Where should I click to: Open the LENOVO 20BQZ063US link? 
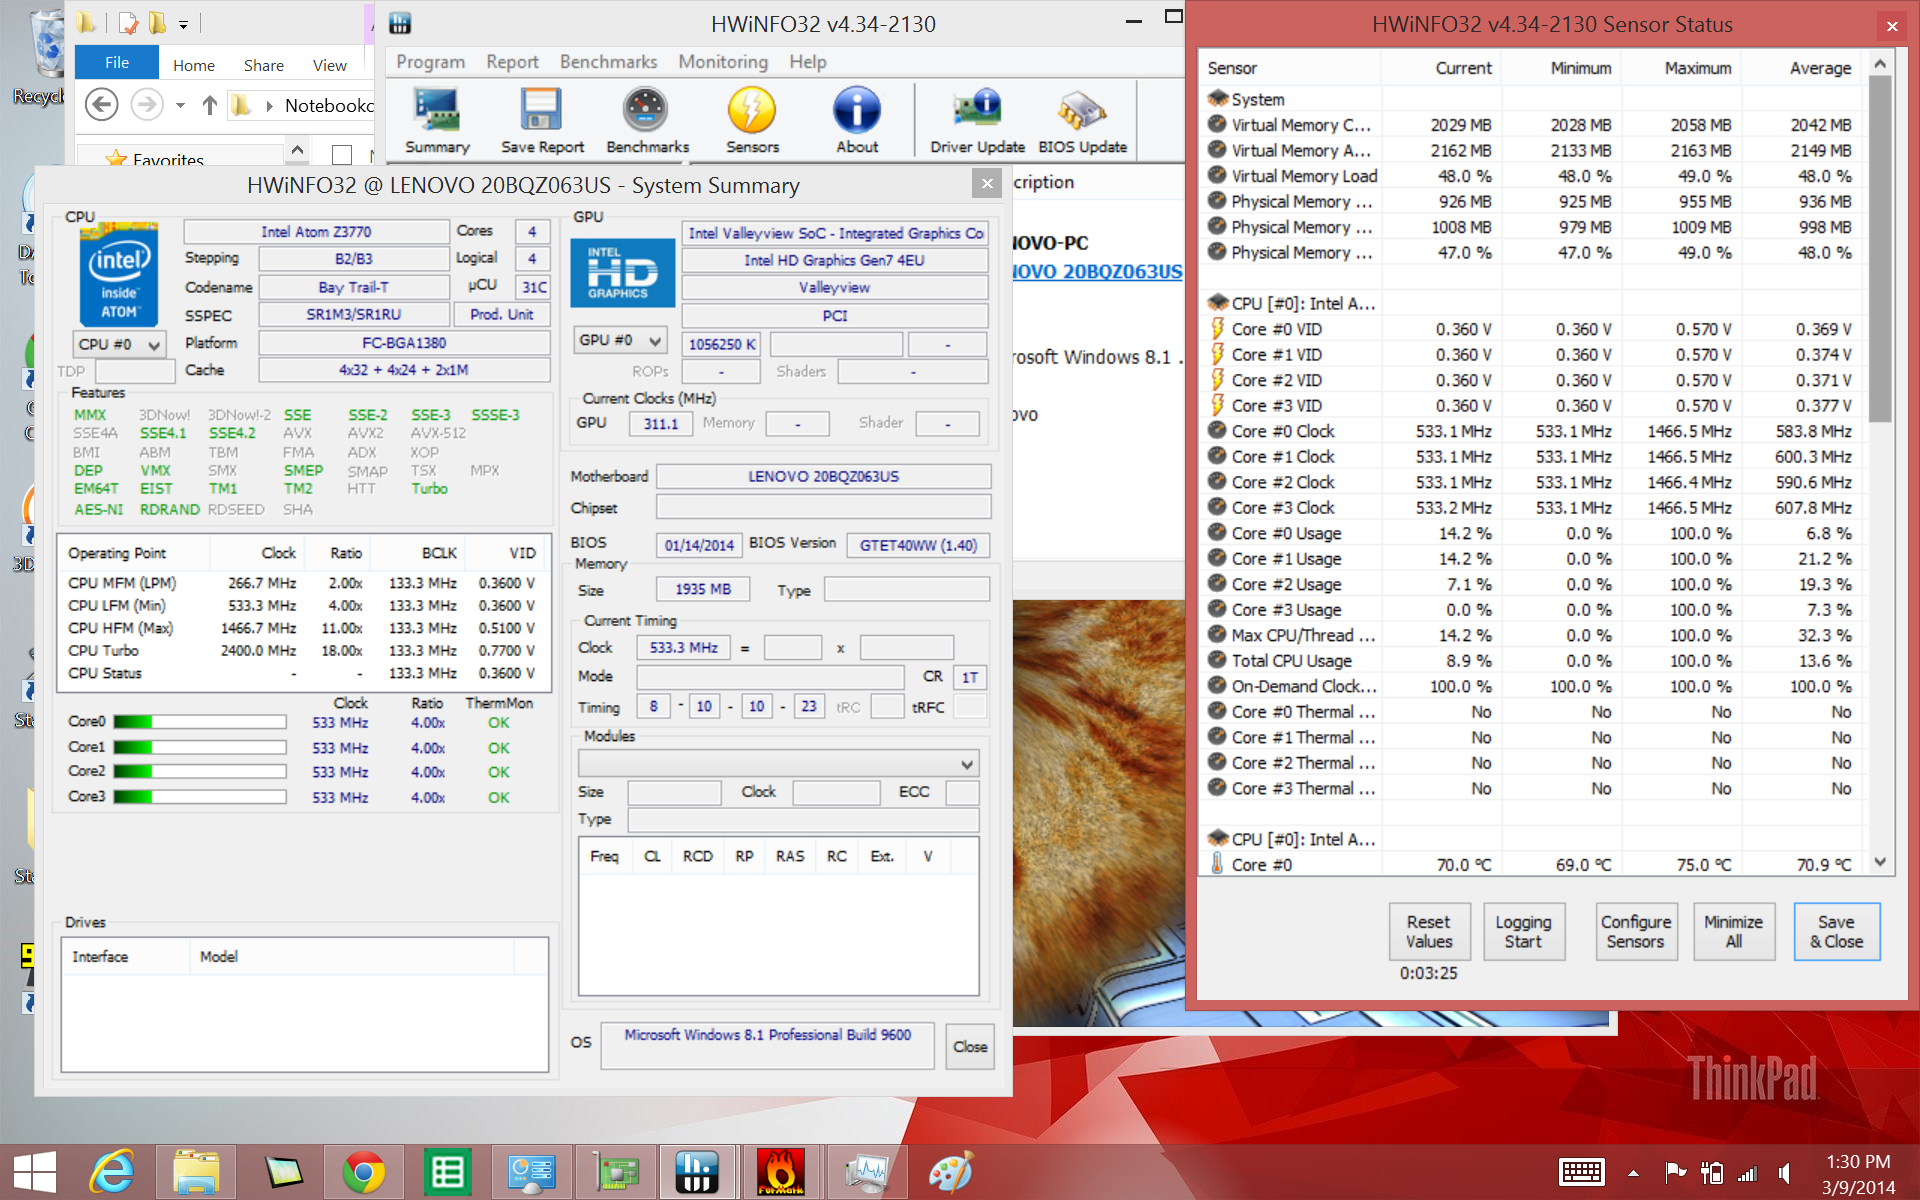point(1097,271)
